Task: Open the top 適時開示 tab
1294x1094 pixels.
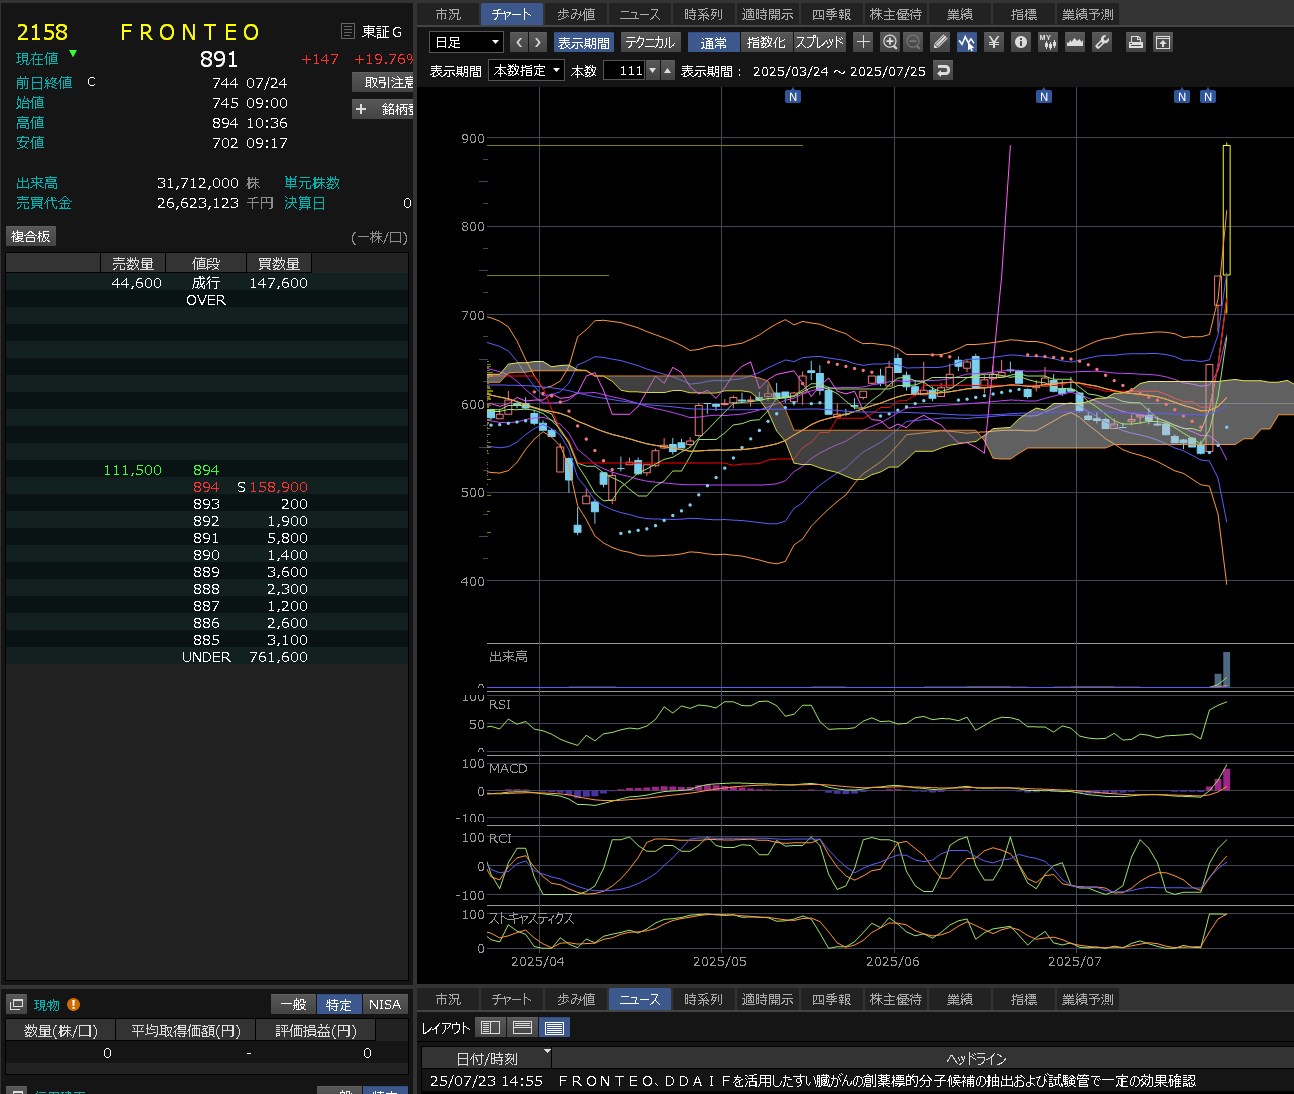Action: click(767, 14)
